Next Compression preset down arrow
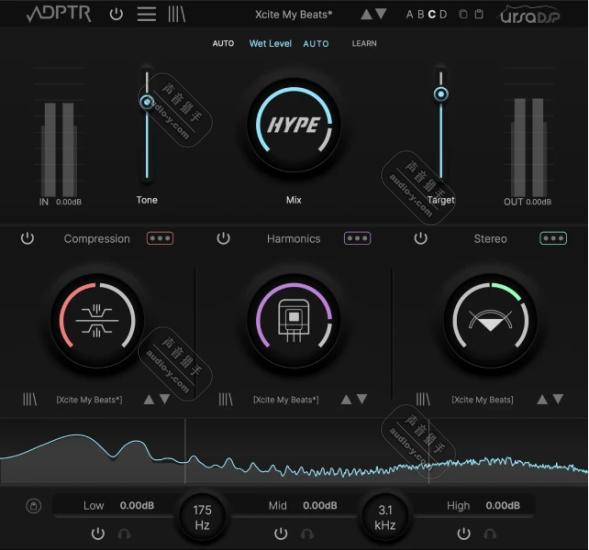 (x=165, y=399)
